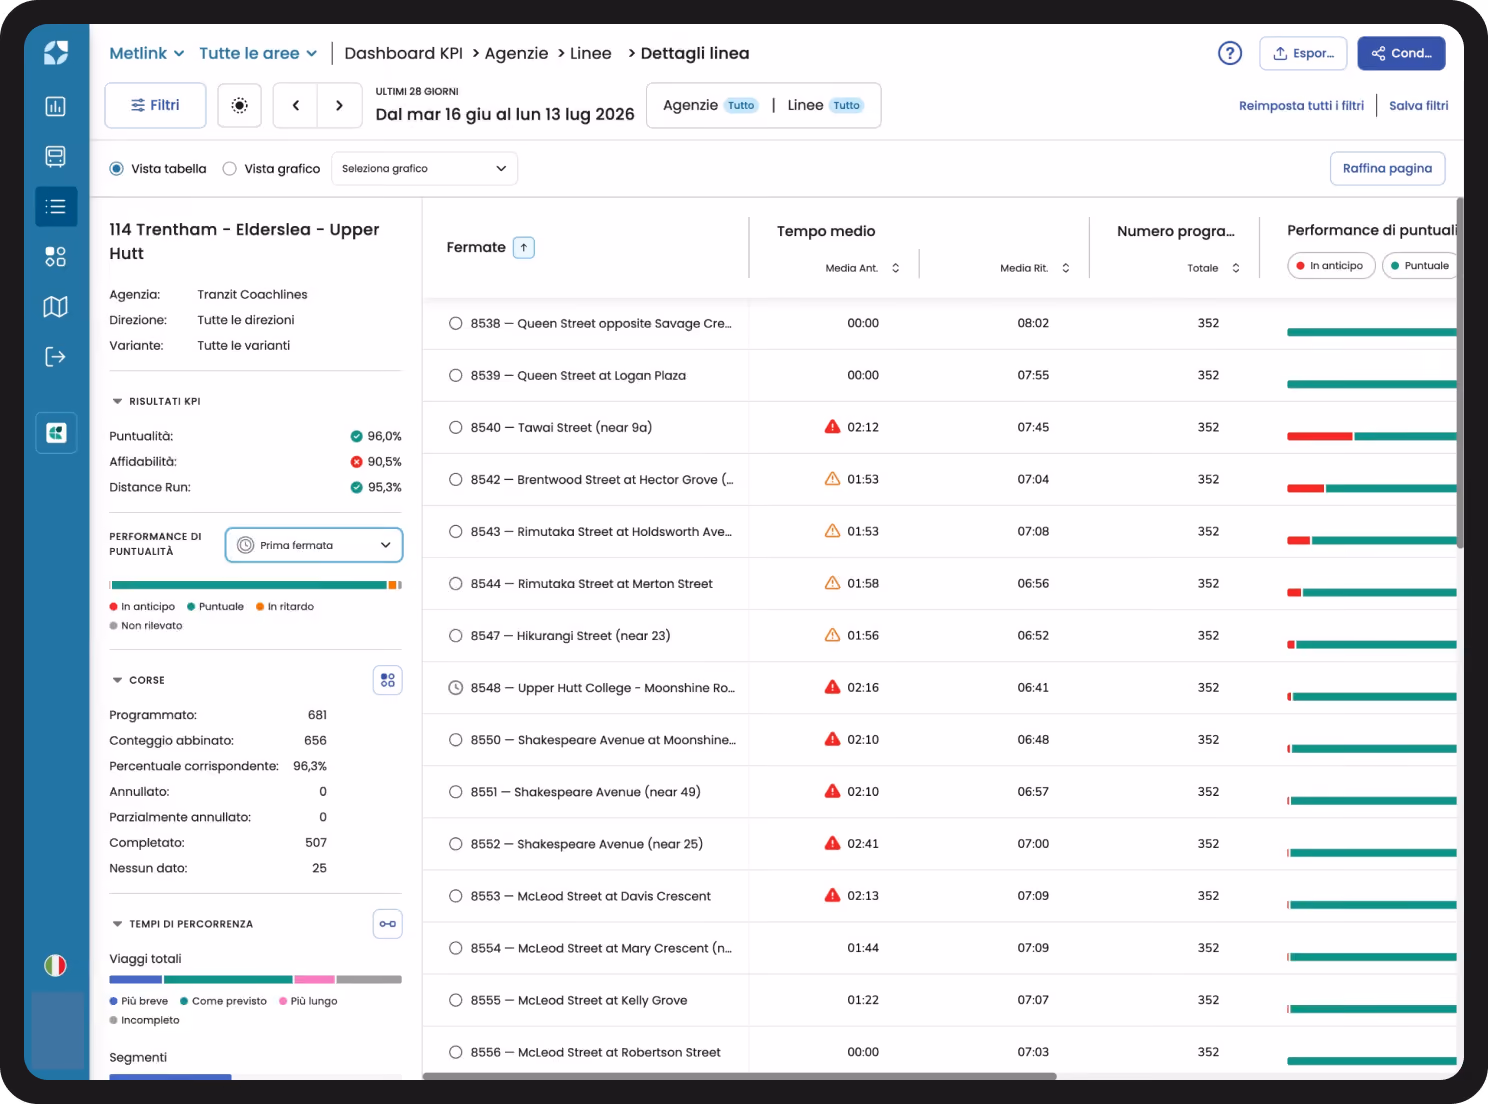Toggle Puntuale legend chip in table header
Viewport: 1488px width, 1104px height.
pos(1420,266)
